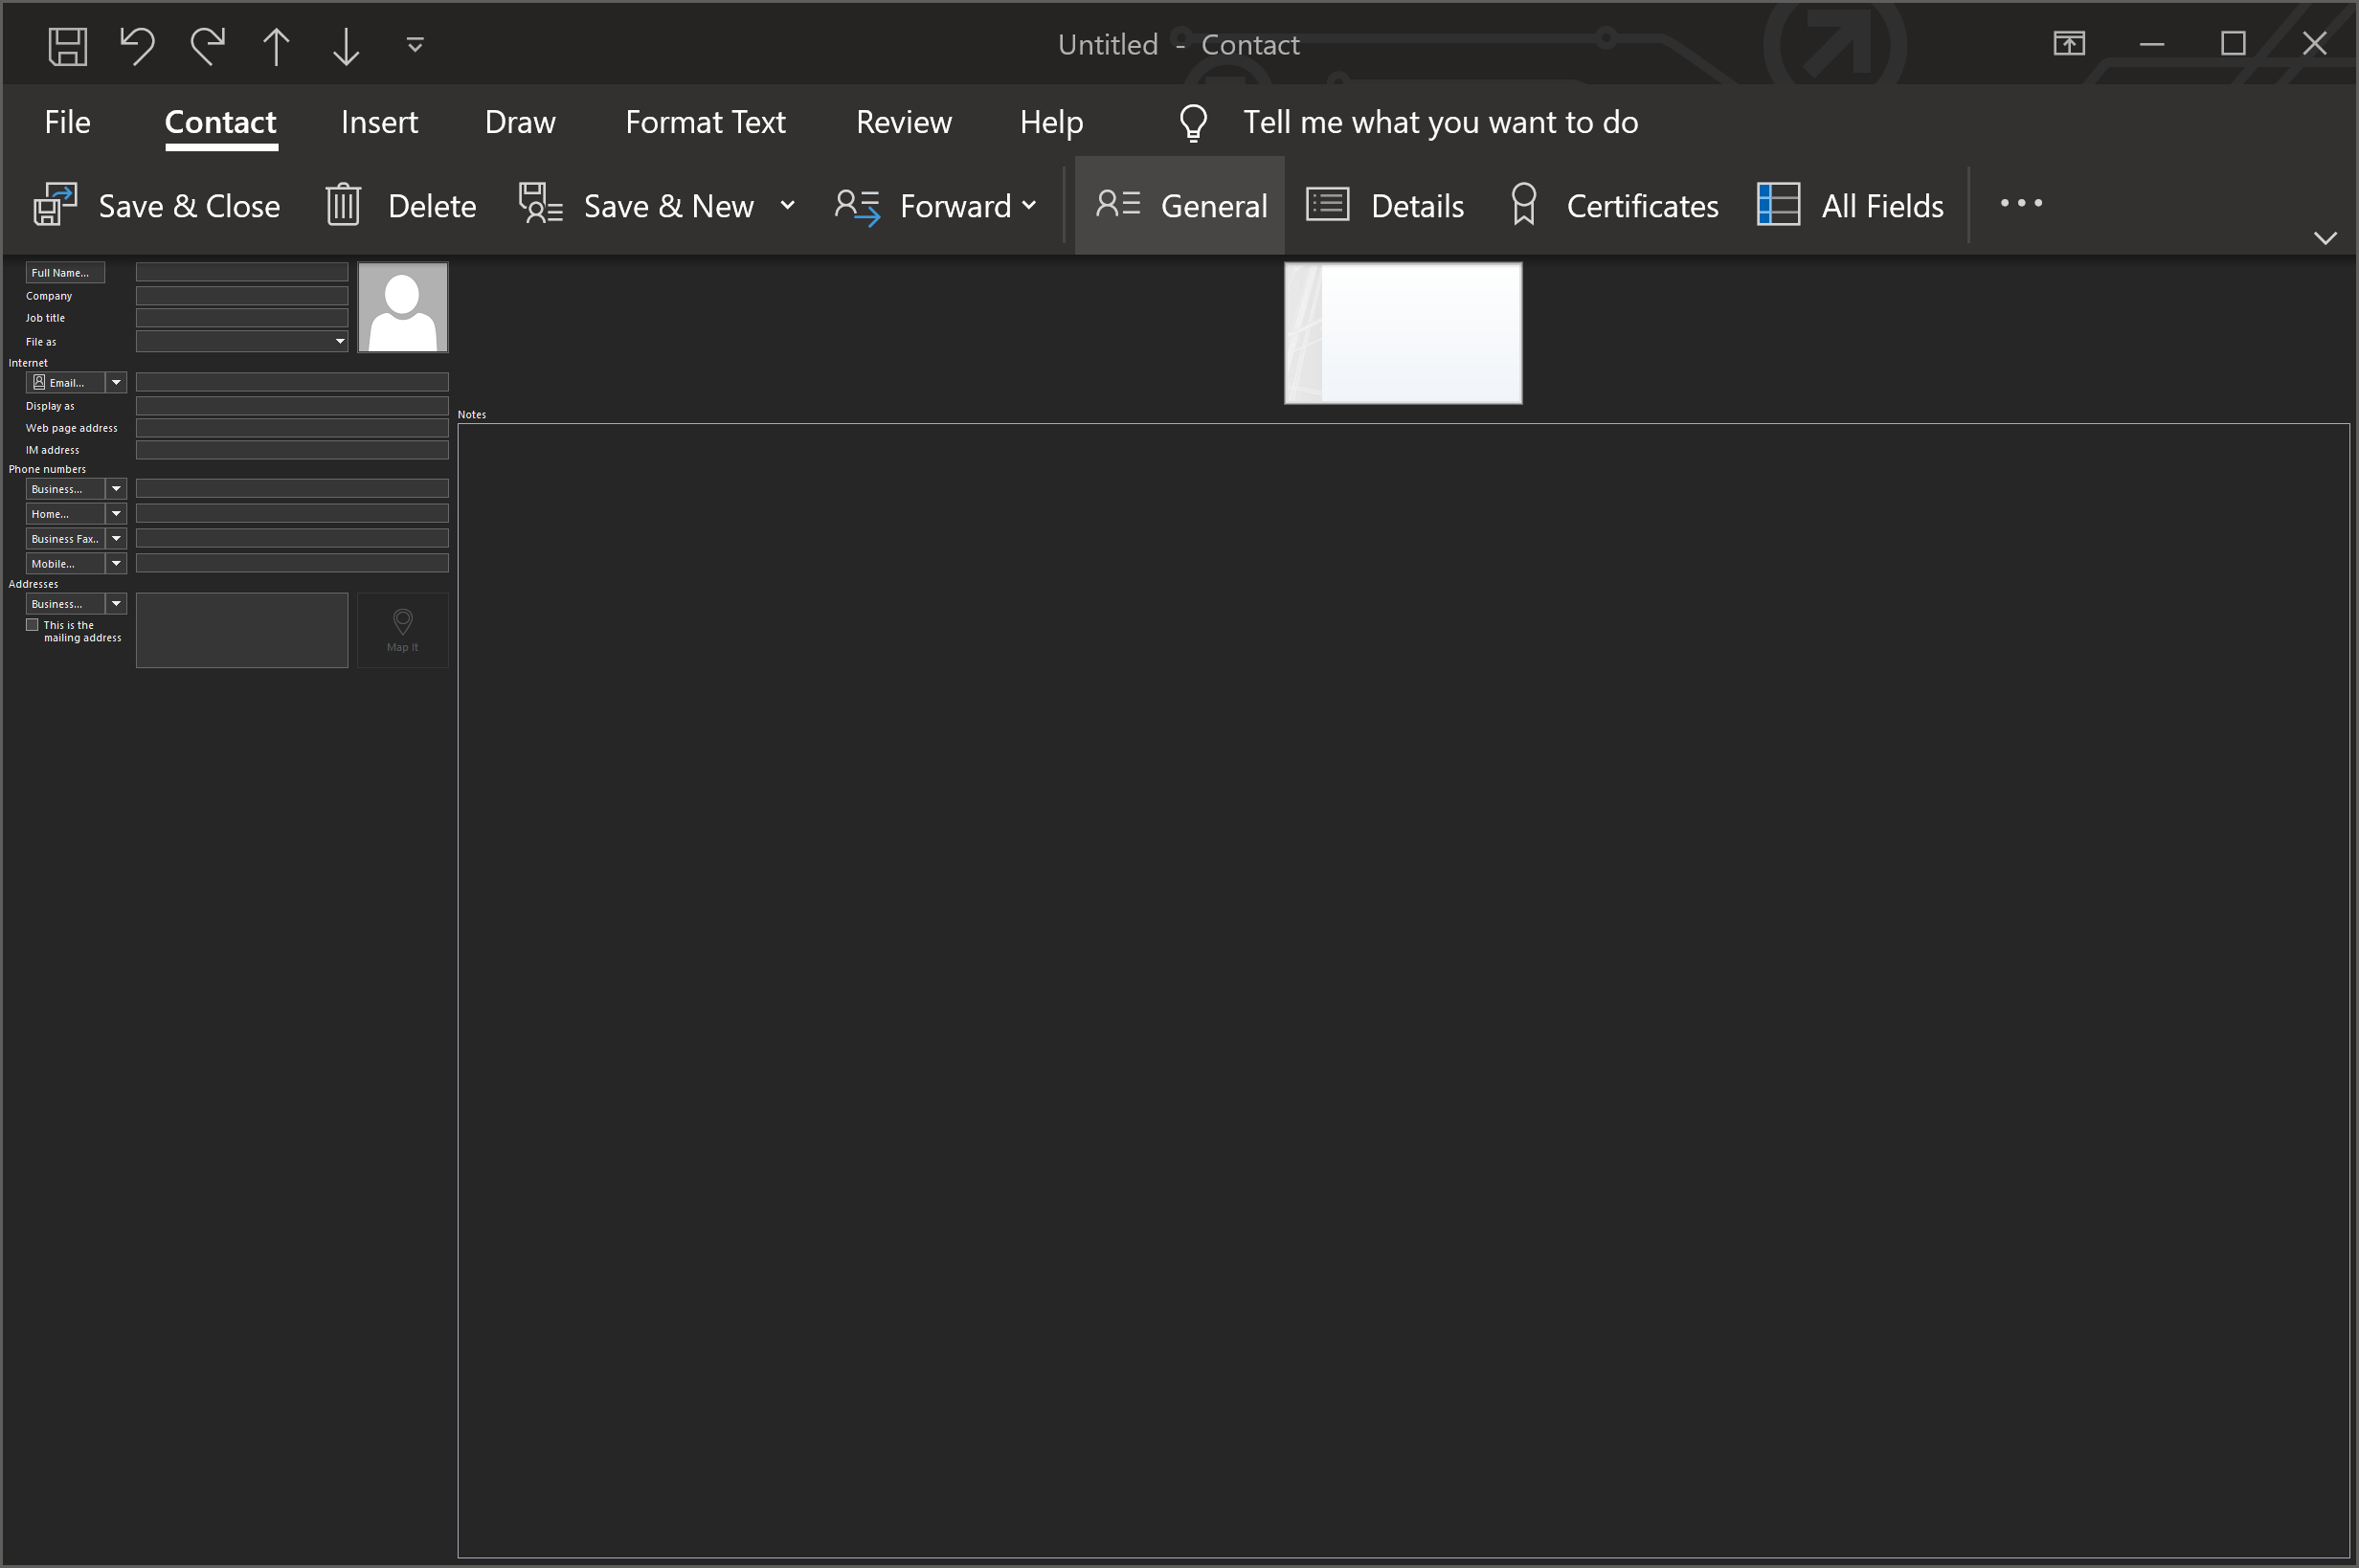Click the Web page address input field
Viewport: 2359px width, 1568px height.
point(292,428)
